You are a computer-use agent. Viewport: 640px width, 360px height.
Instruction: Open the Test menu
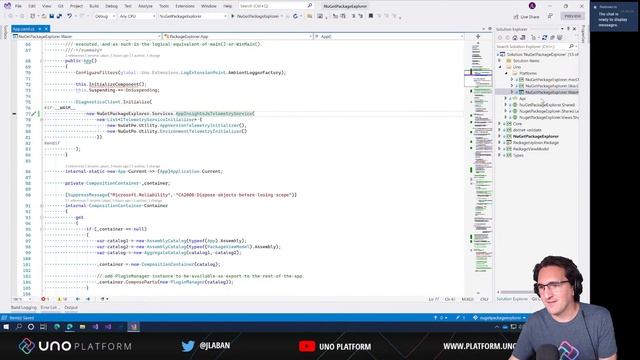(128, 6)
